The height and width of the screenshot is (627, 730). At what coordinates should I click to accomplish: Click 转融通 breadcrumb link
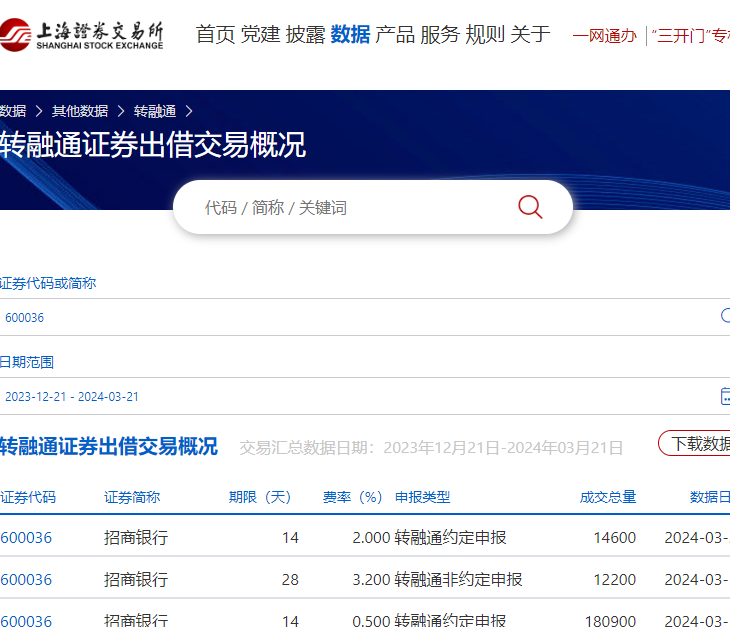click(154, 111)
